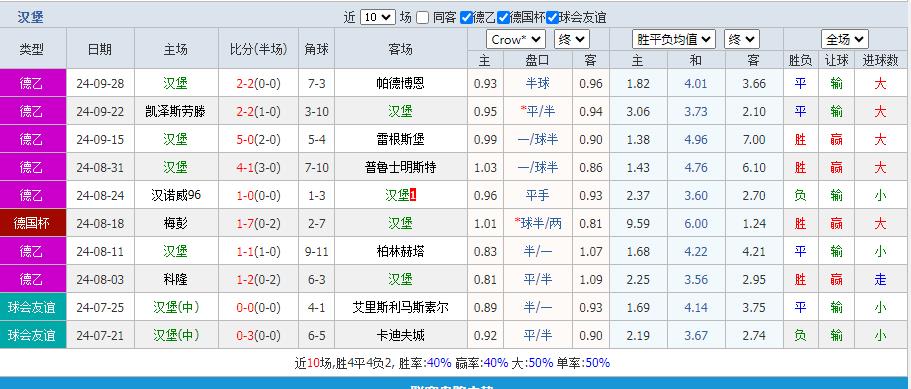
Task: Click the 单率:50% summary text
Action: (x=583, y=363)
